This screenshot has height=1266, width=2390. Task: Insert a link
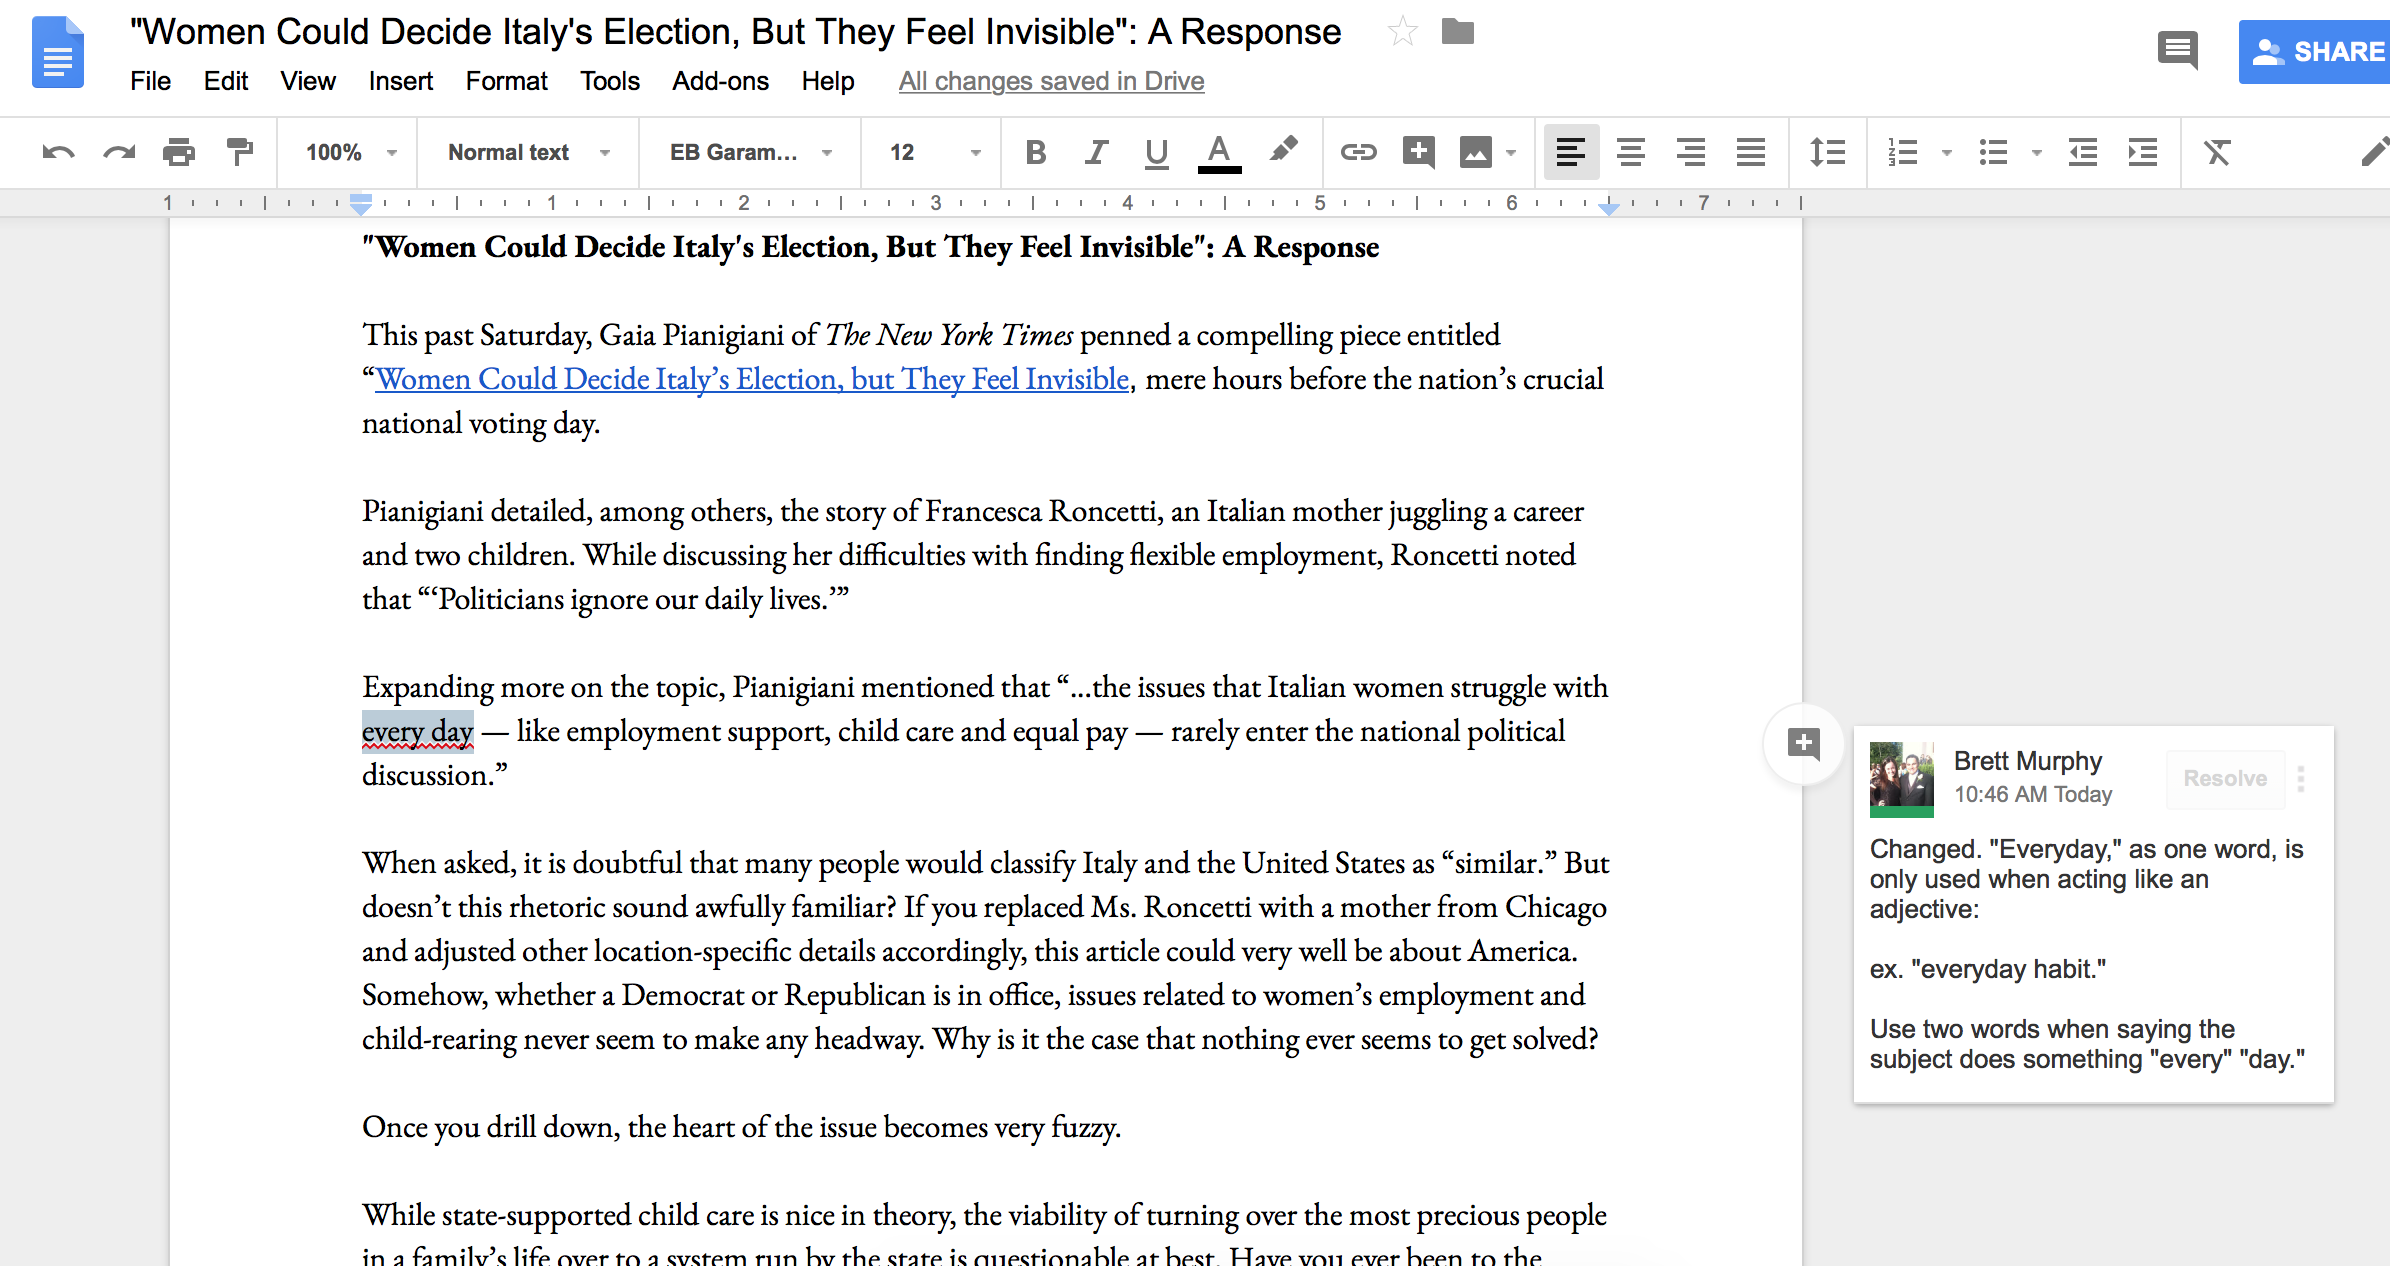[x=1358, y=152]
